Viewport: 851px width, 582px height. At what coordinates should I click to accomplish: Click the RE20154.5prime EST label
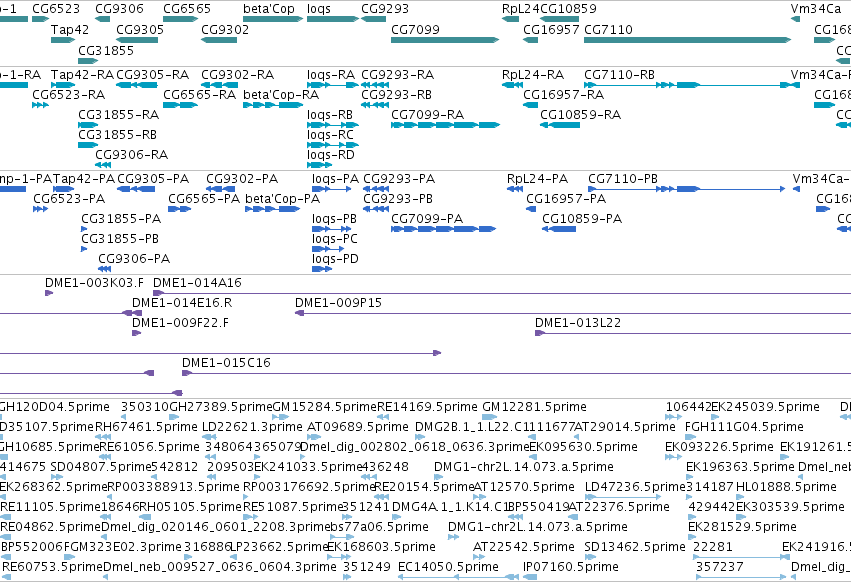(424, 486)
